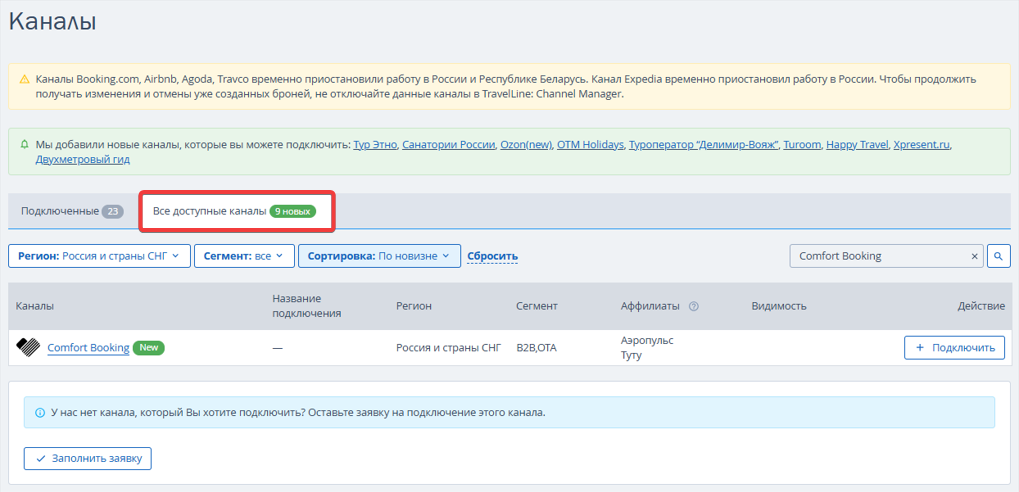Click the Comfort Booking channel logo
Screen dimensions: 1019x492
pos(29,348)
